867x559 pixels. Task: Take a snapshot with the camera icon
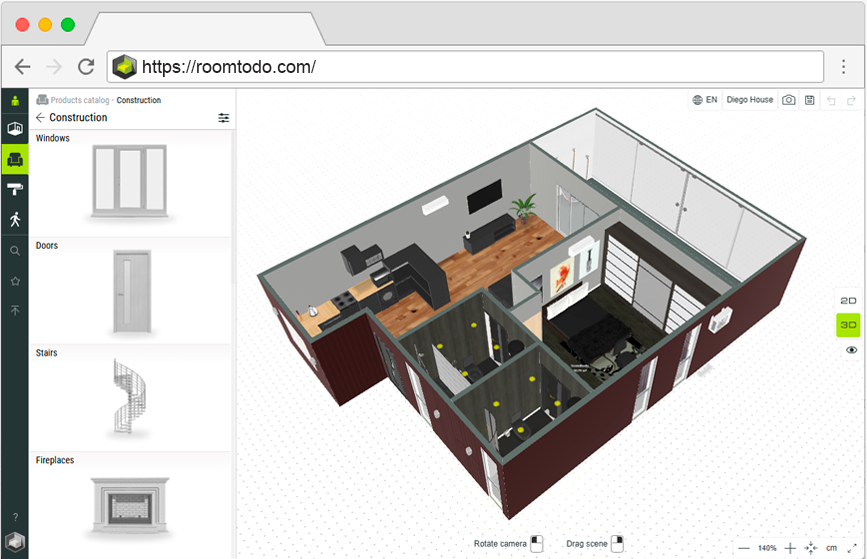(789, 100)
